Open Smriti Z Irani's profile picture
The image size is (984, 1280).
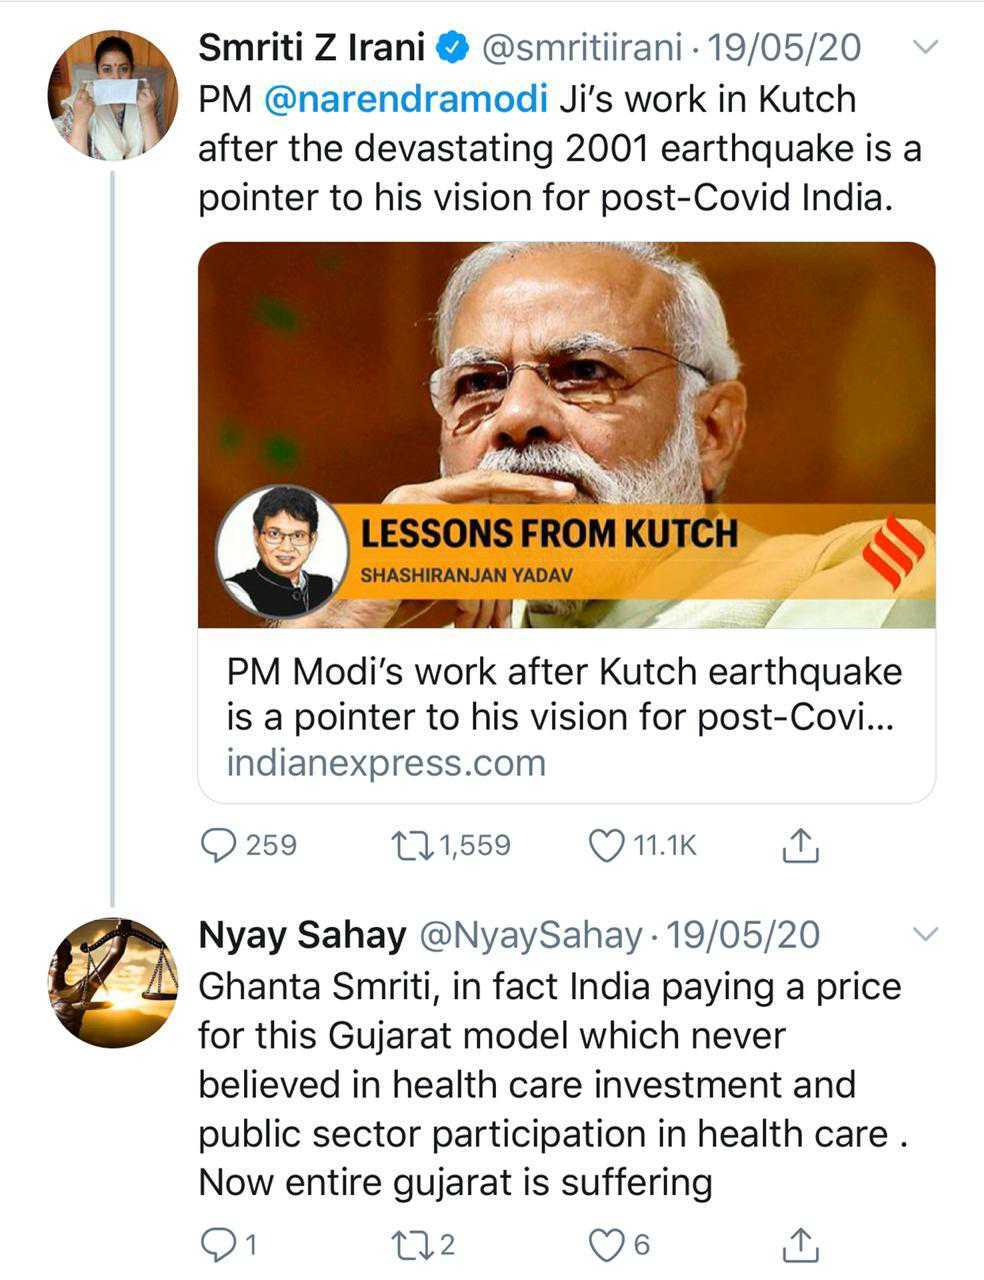(x=112, y=95)
